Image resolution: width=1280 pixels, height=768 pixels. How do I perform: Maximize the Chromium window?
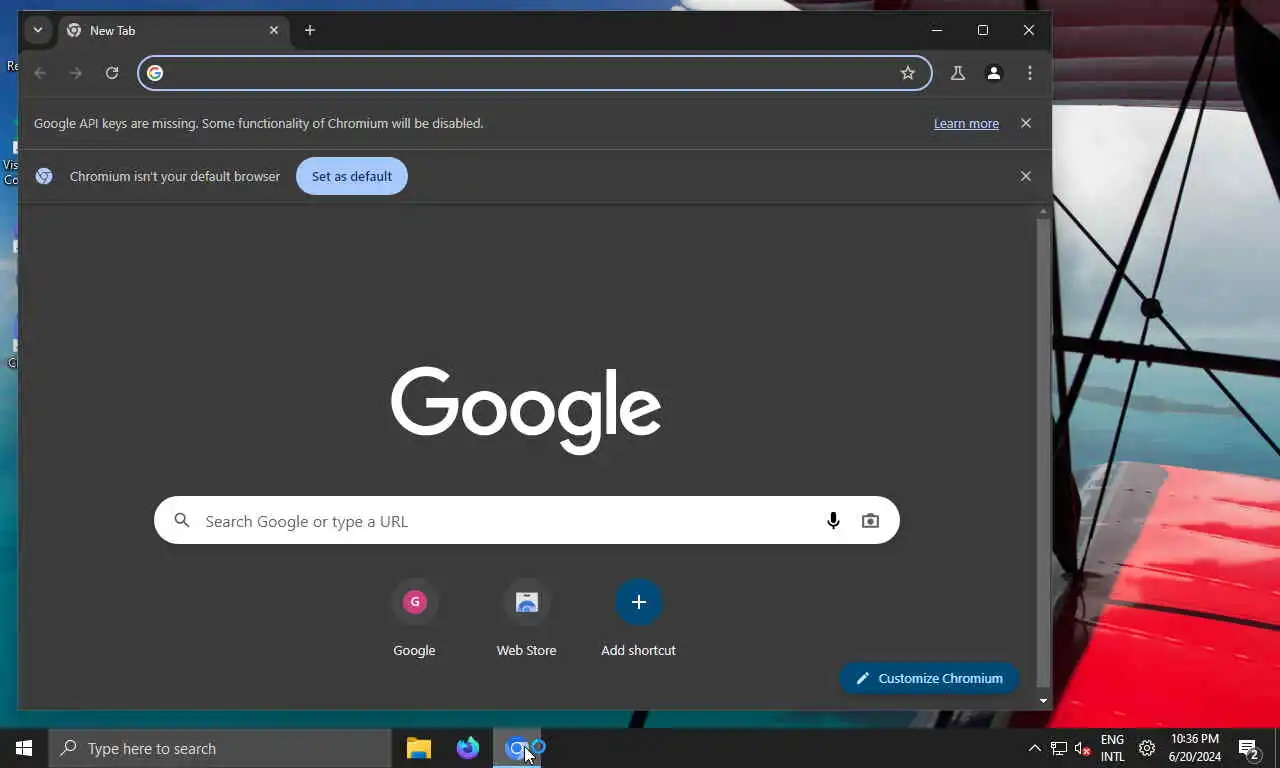[x=983, y=30]
